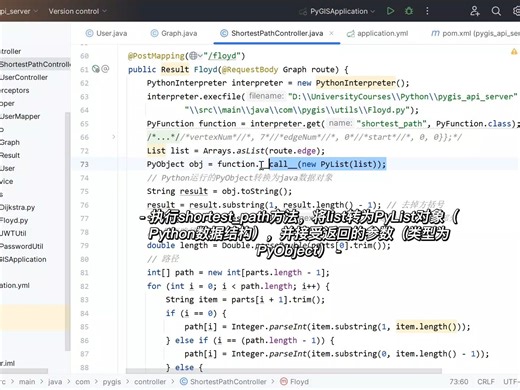
Task: Open the More Actions vertical dots menu
Action: click(x=427, y=11)
